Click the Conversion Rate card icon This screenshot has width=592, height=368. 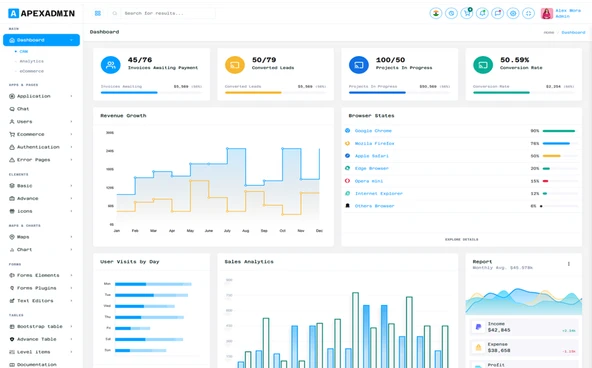(x=483, y=65)
